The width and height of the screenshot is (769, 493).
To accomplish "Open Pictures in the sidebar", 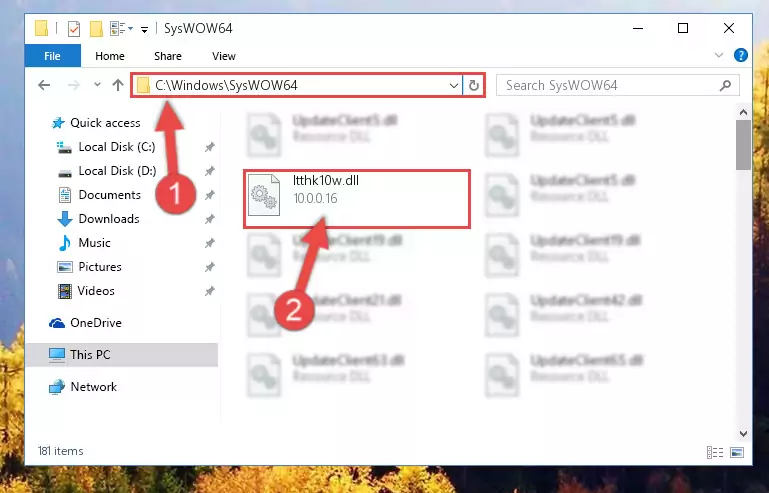I will 100,267.
